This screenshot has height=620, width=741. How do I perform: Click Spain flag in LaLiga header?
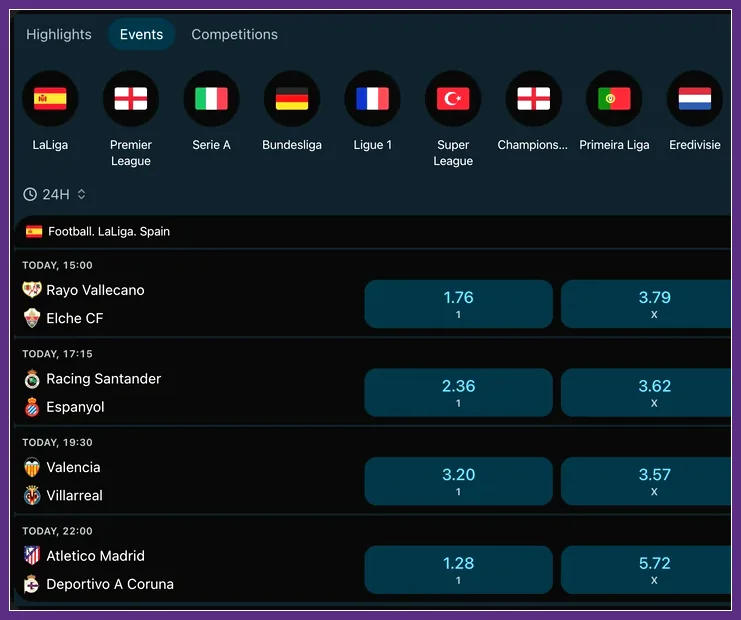(x=34, y=232)
